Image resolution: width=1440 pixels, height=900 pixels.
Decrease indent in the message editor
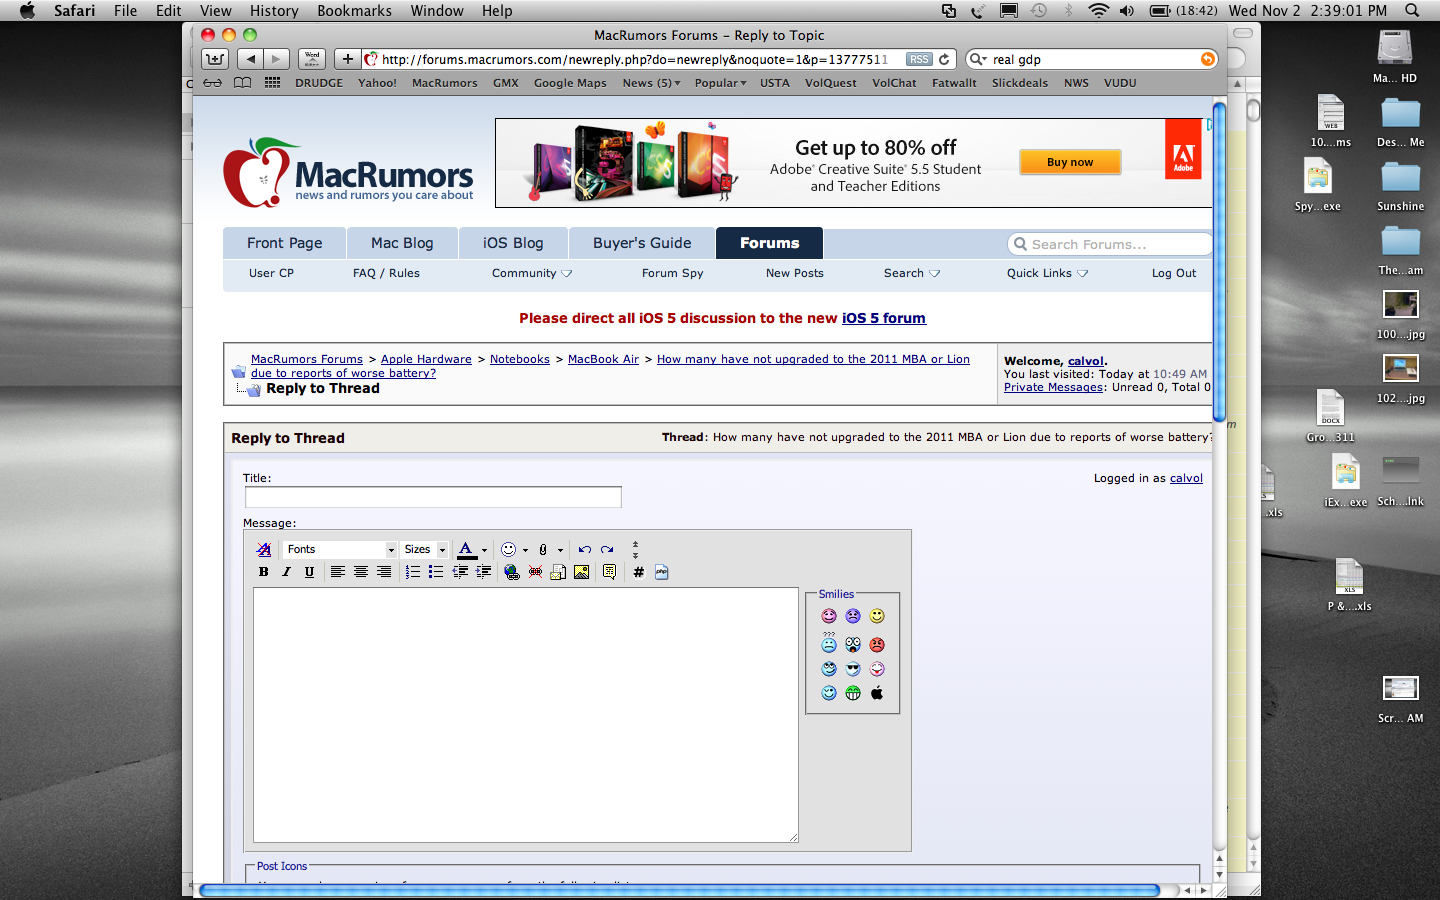[x=460, y=572]
